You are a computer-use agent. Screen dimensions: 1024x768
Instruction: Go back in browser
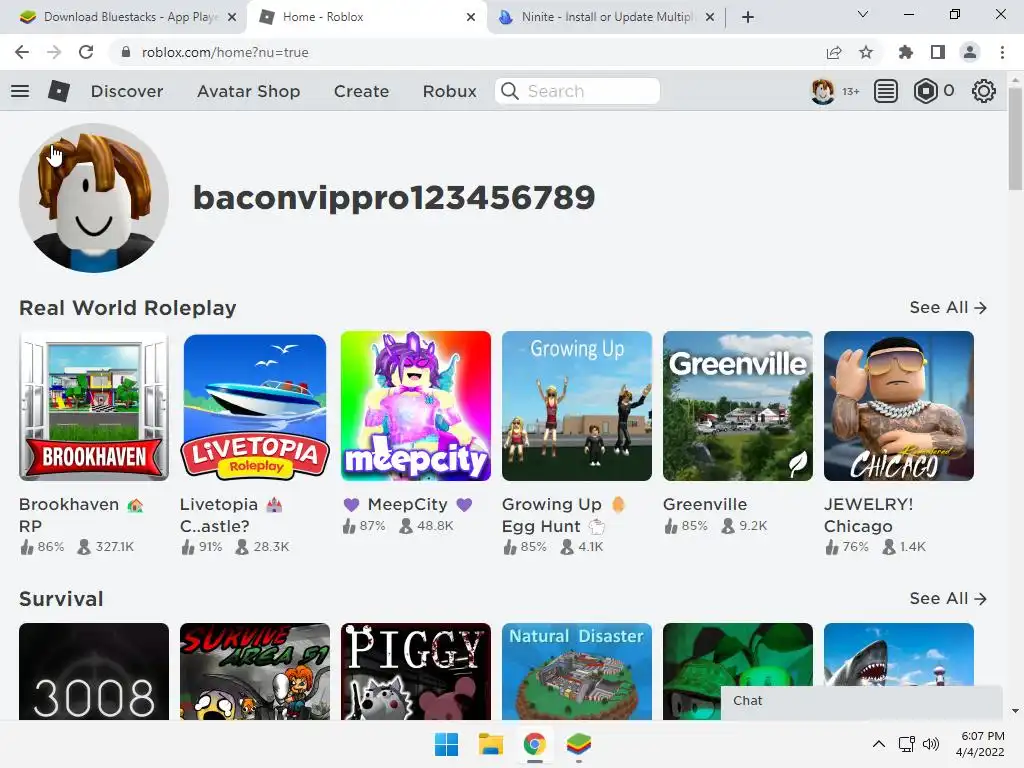pyautogui.click(x=22, y=52)
